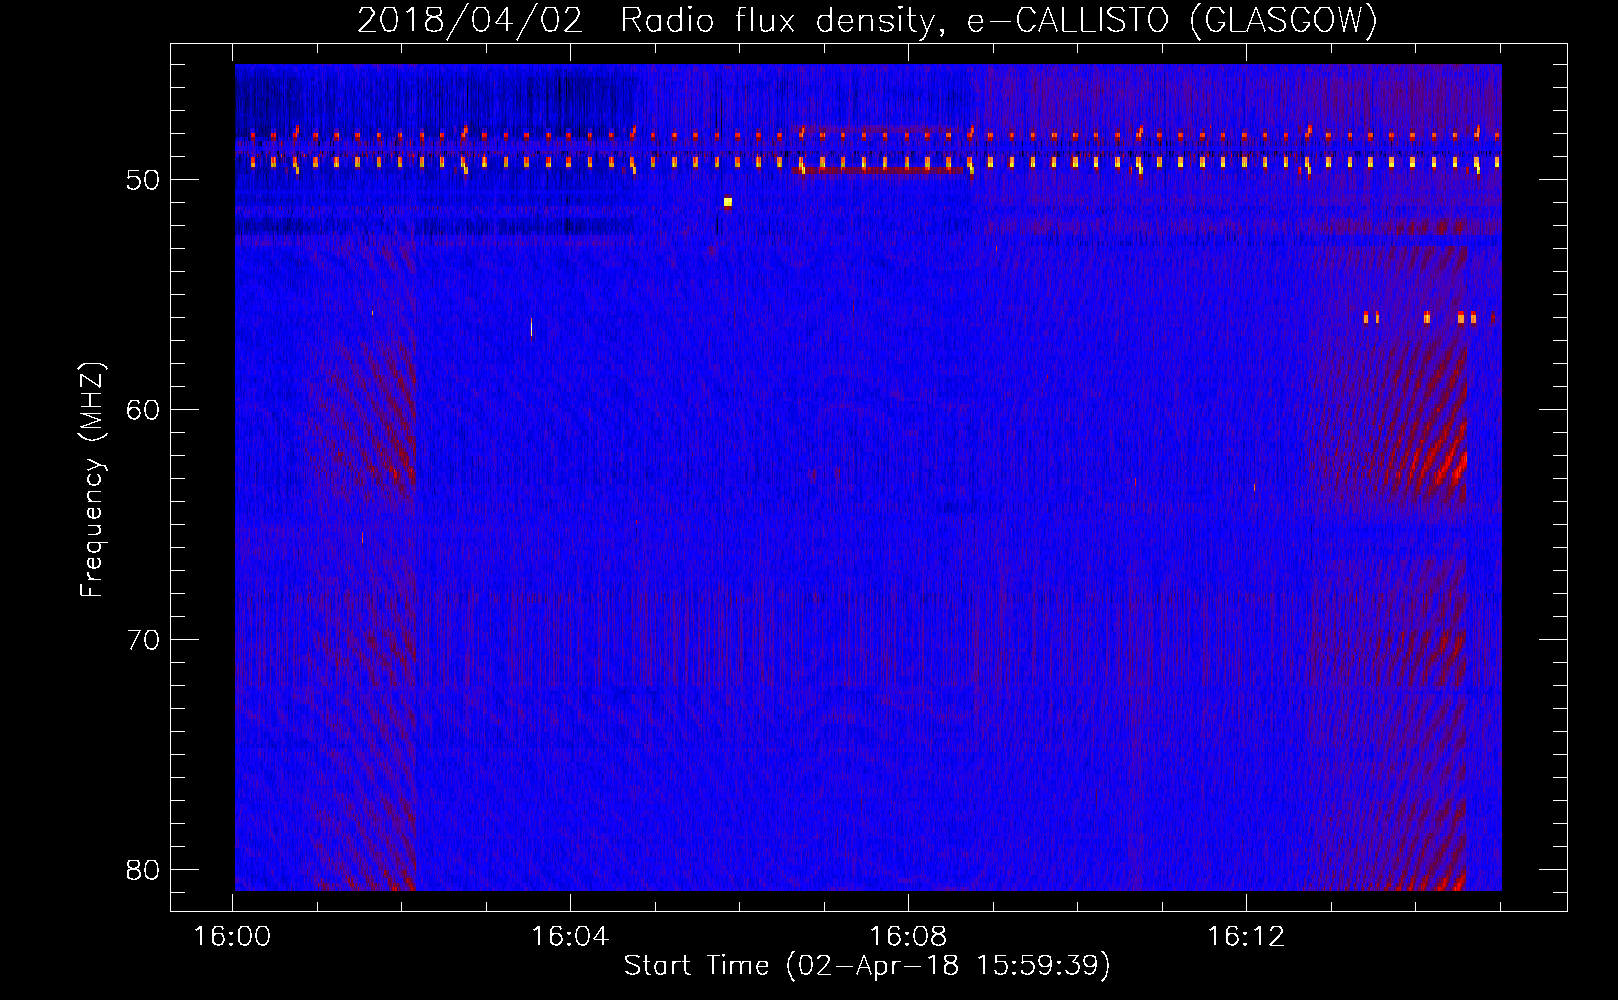Click the plot title mentioning e-CALLISTO (GLASGOW)
Screen dimensions: 1618x1000
[867, 20]
